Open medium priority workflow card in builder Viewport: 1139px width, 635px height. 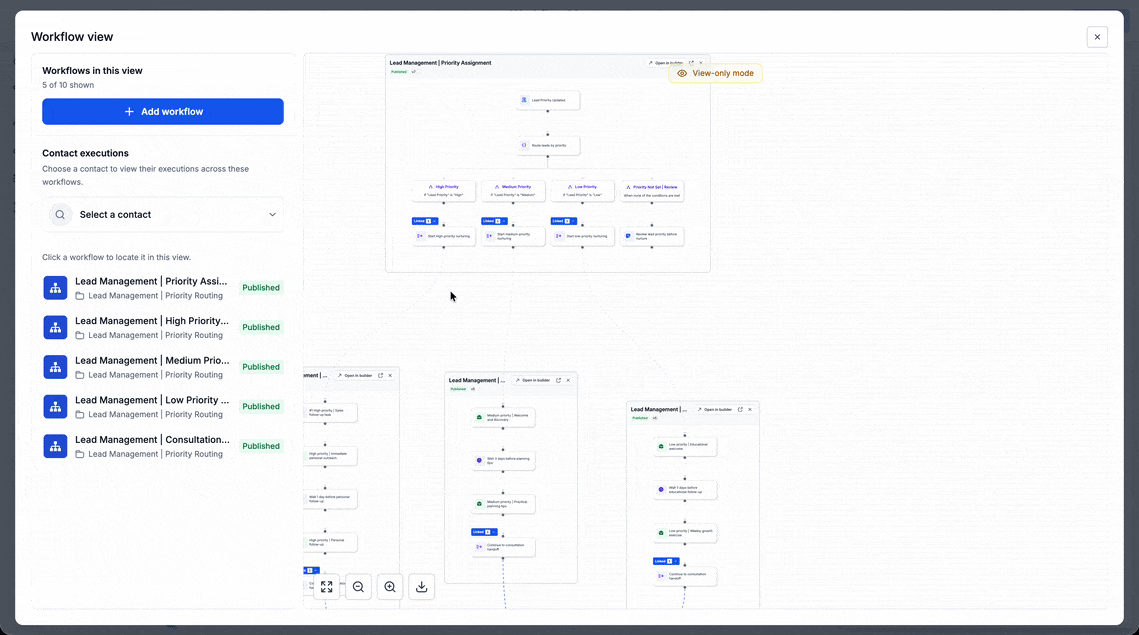(533, 380)
